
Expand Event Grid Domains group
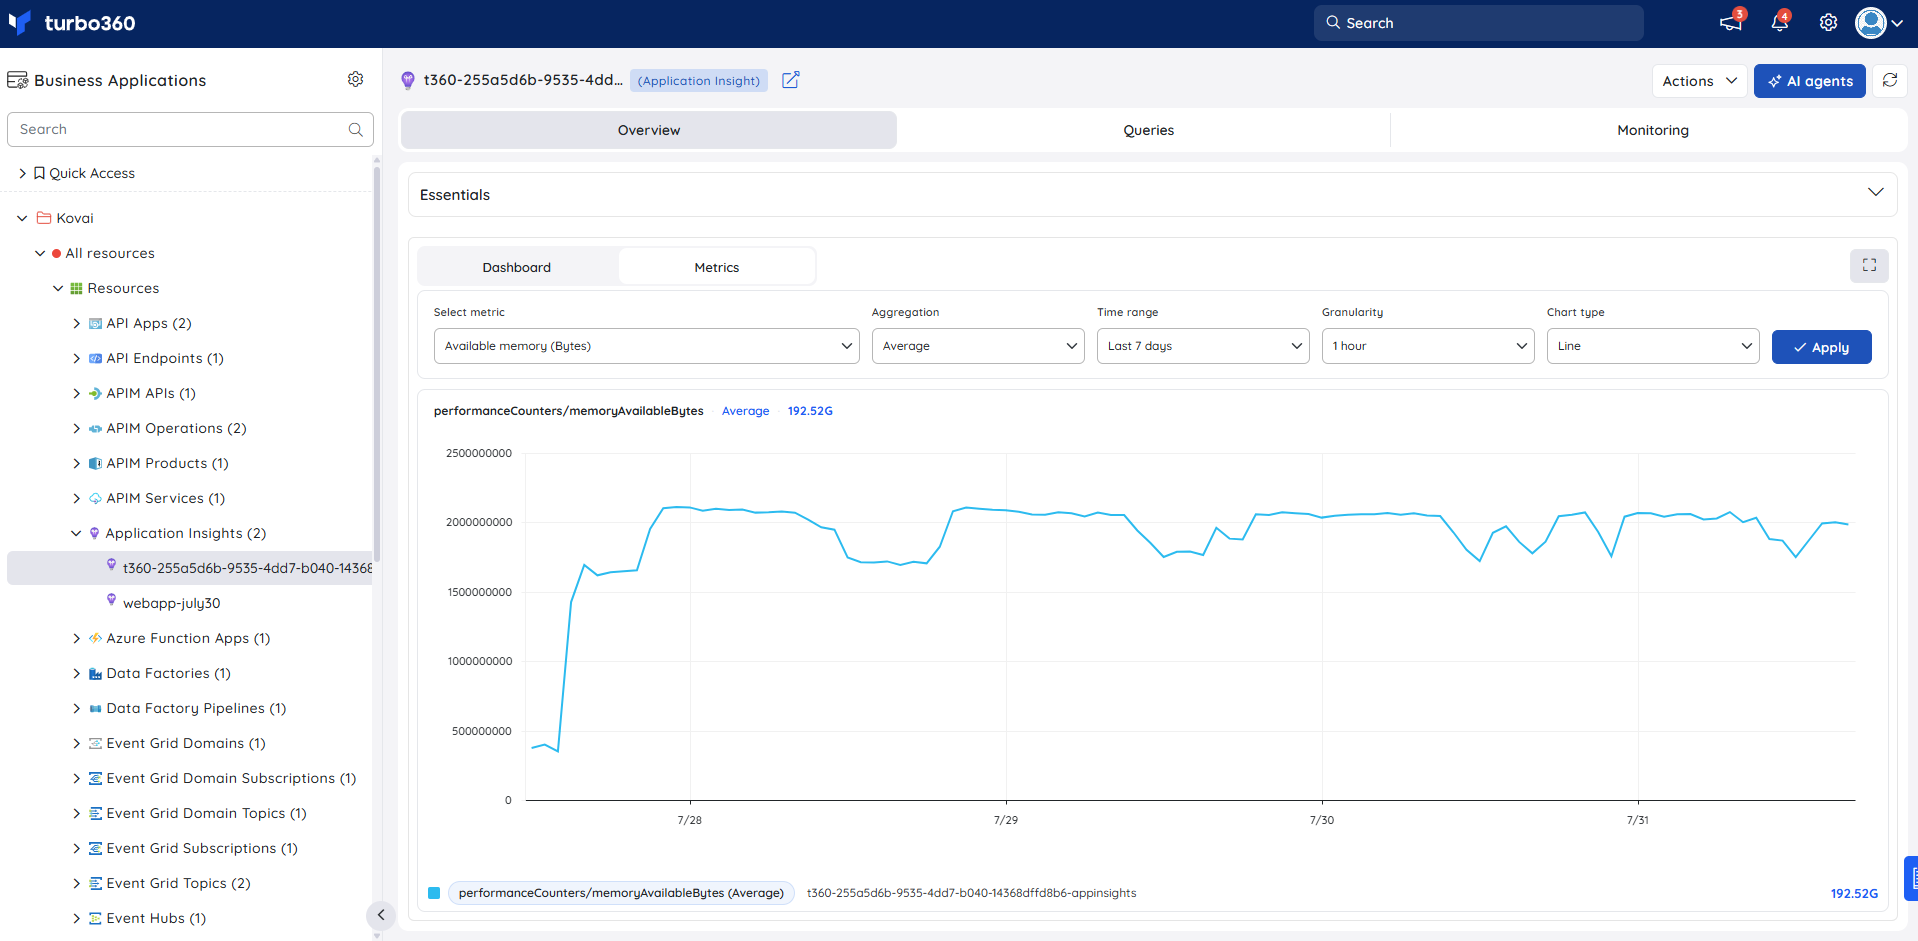tap(76, 743)
